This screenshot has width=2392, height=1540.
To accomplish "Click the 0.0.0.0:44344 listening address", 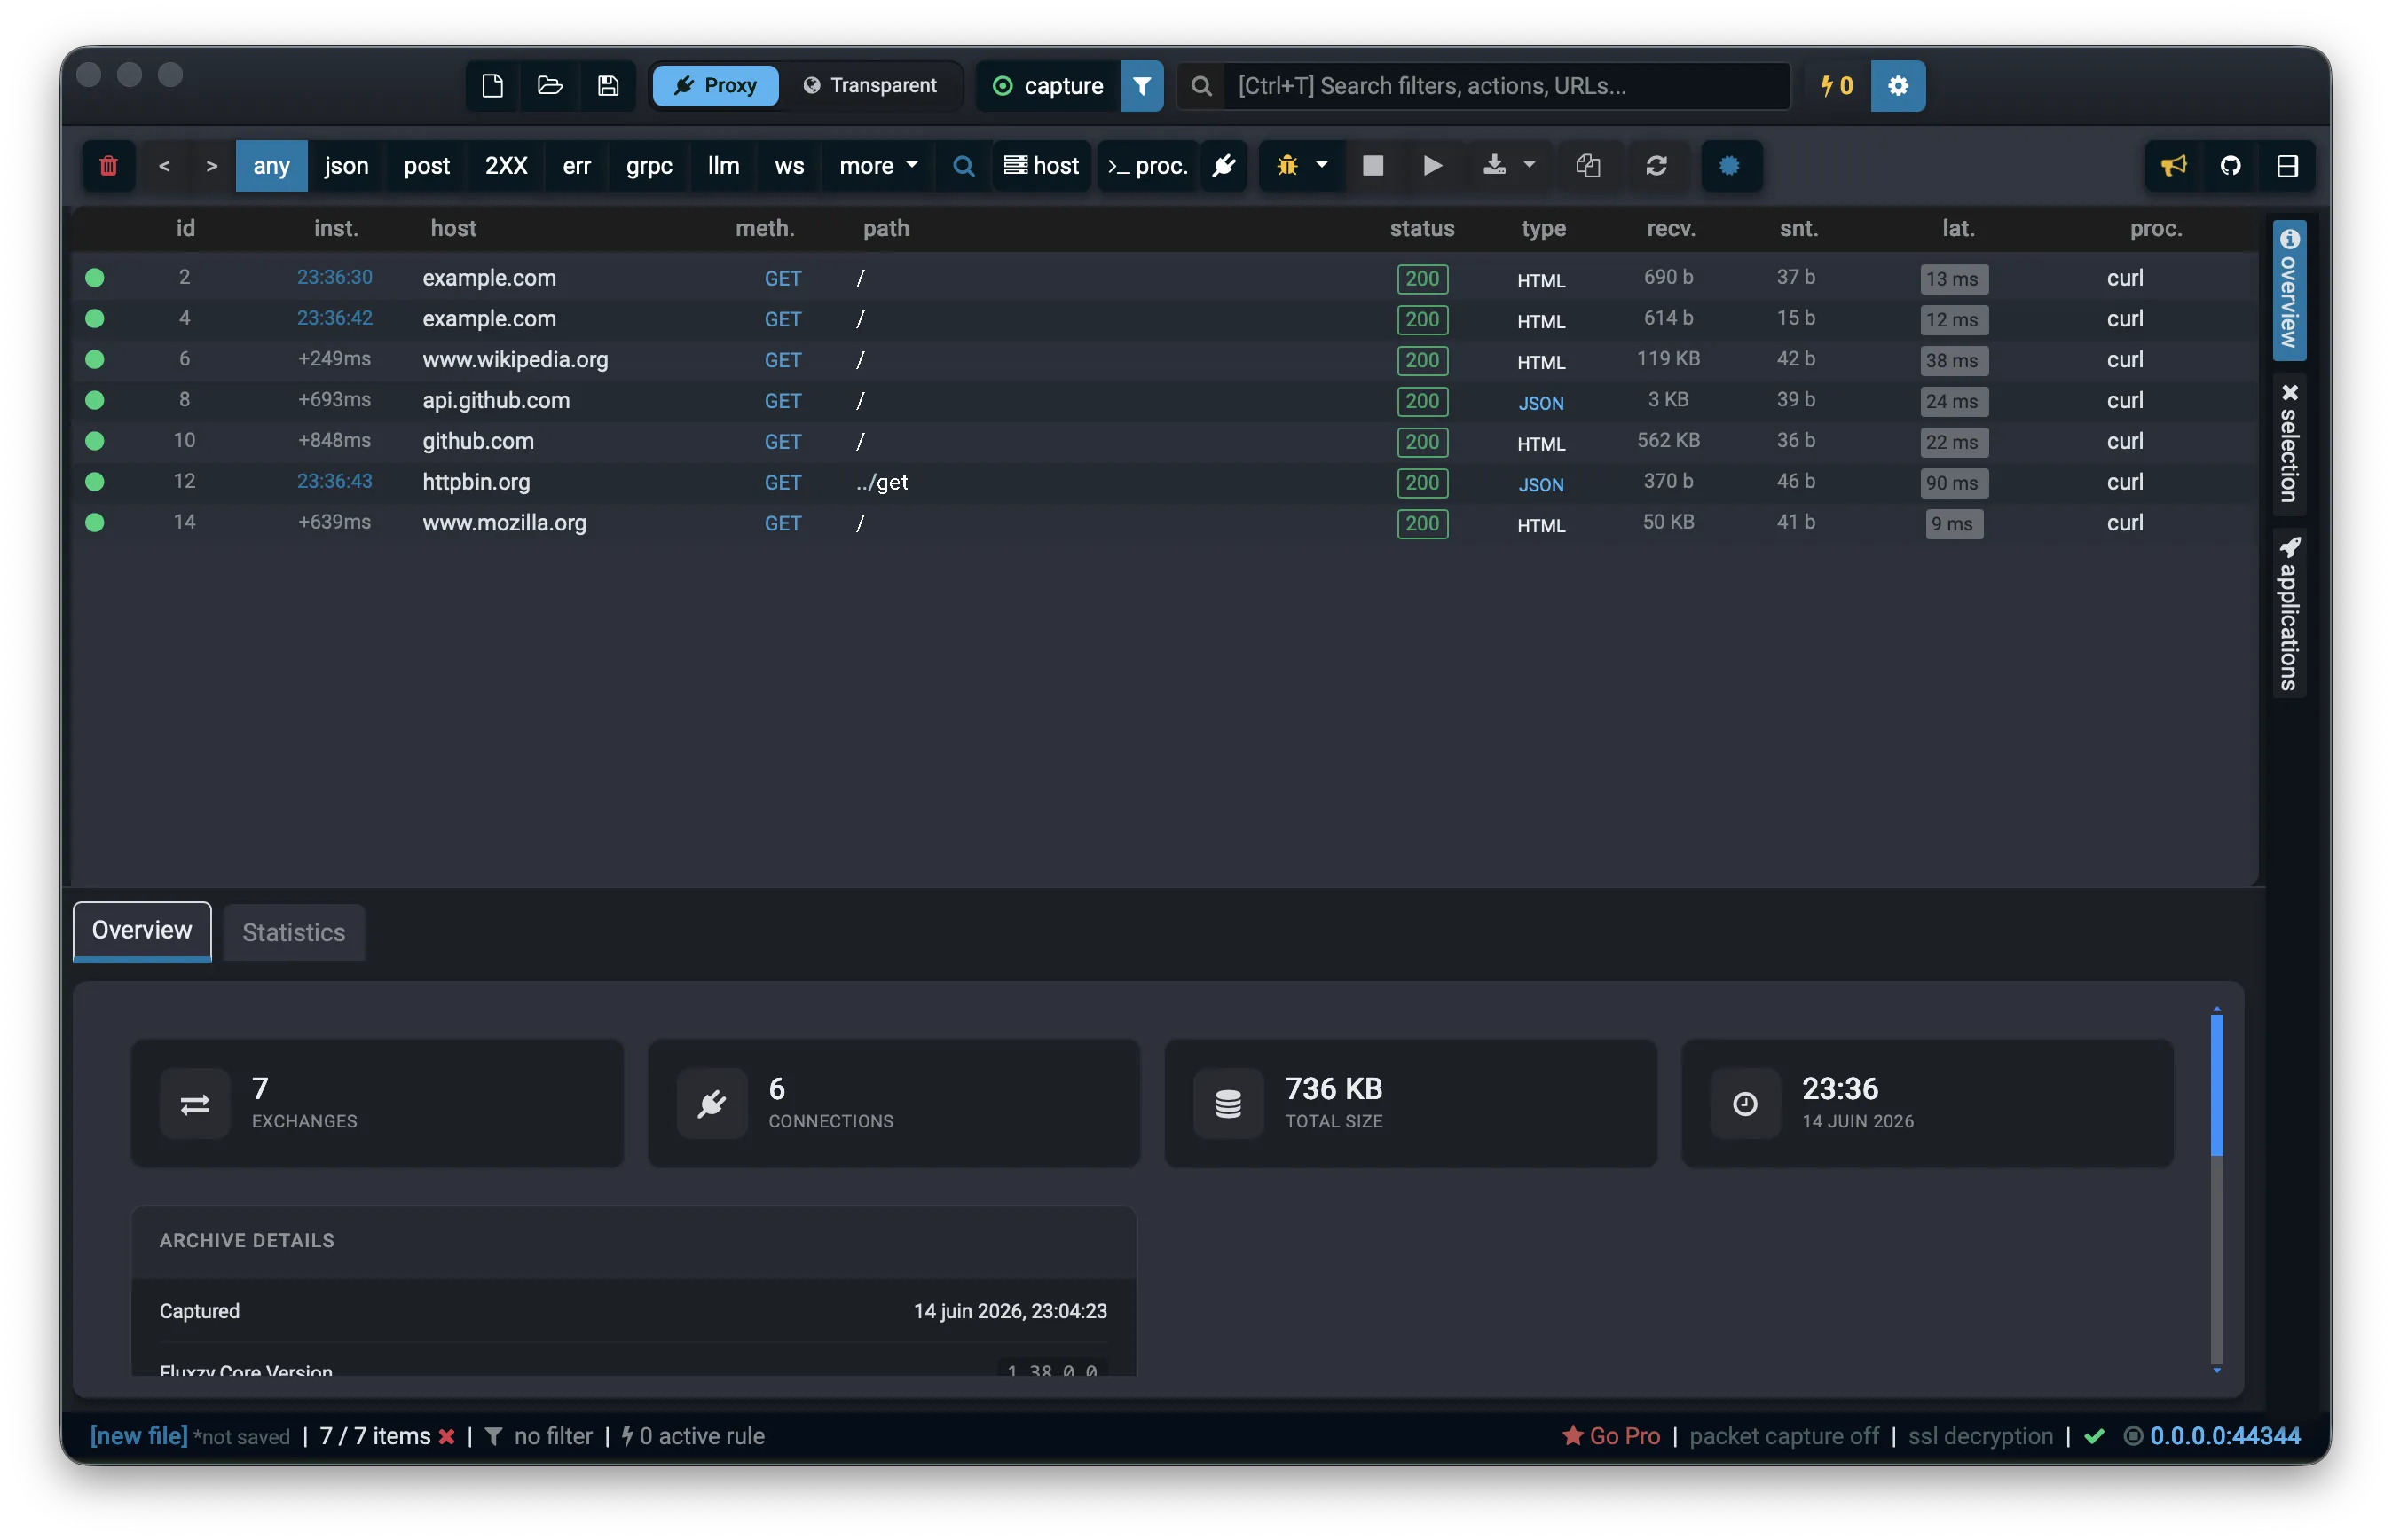I will 2224,1437.
